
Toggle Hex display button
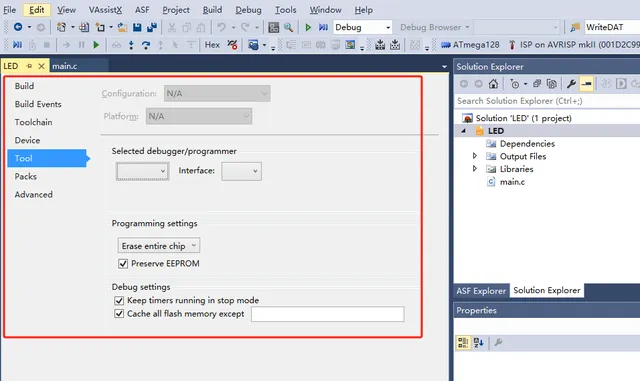(x=212, y=45)
